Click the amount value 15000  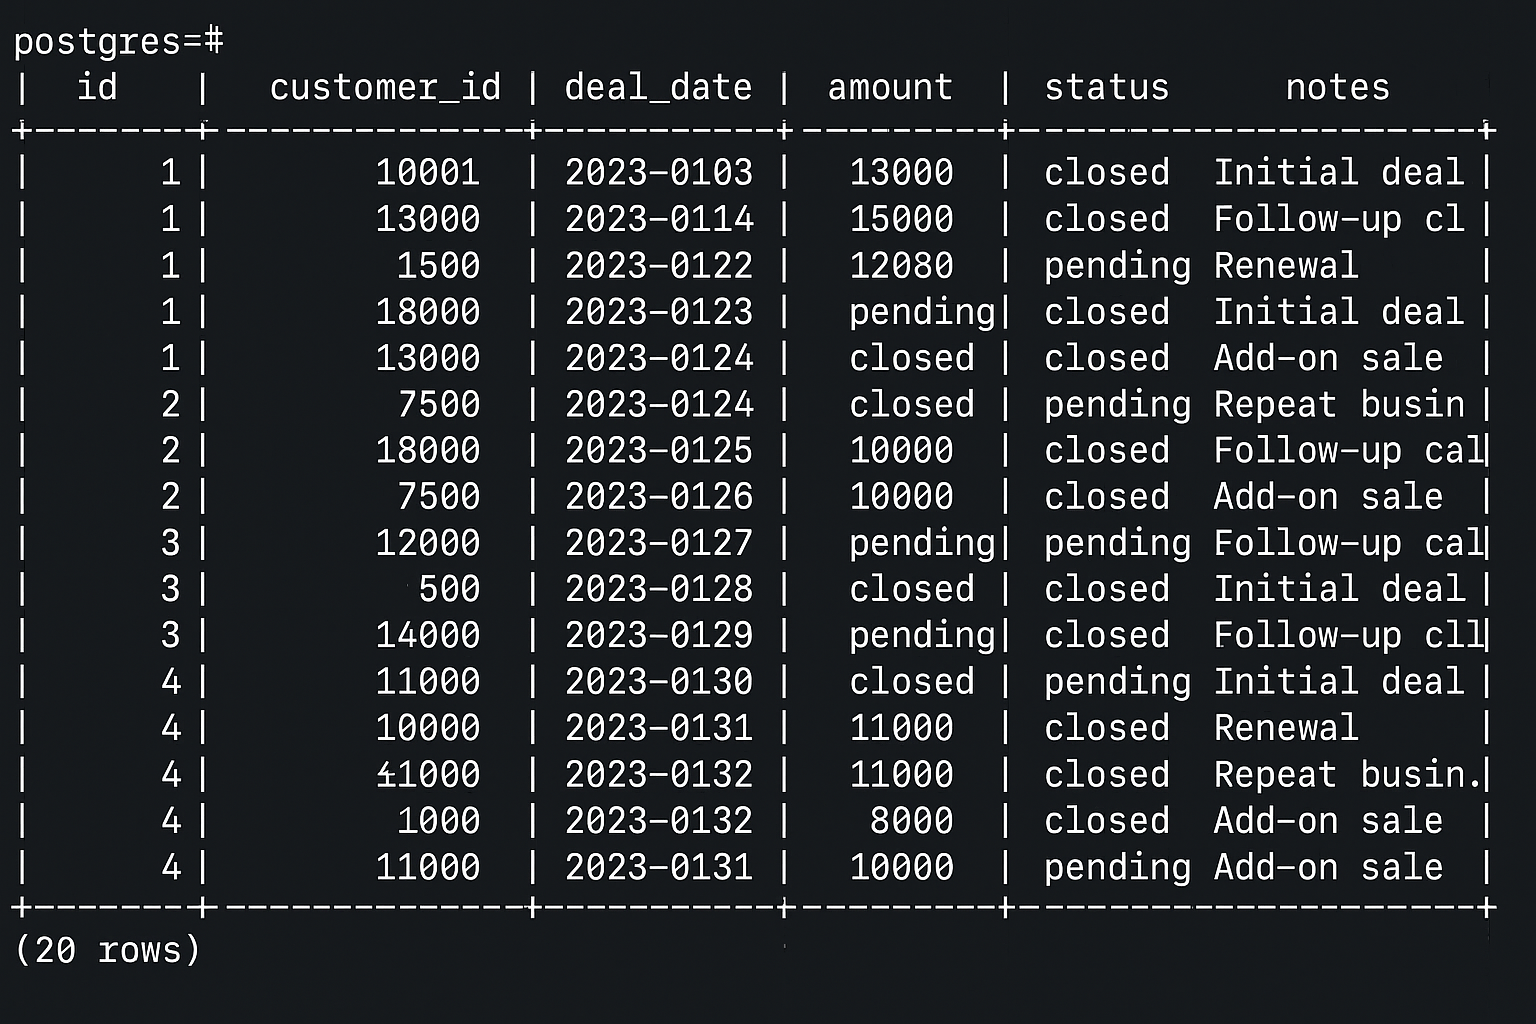(x=901, y=220)
